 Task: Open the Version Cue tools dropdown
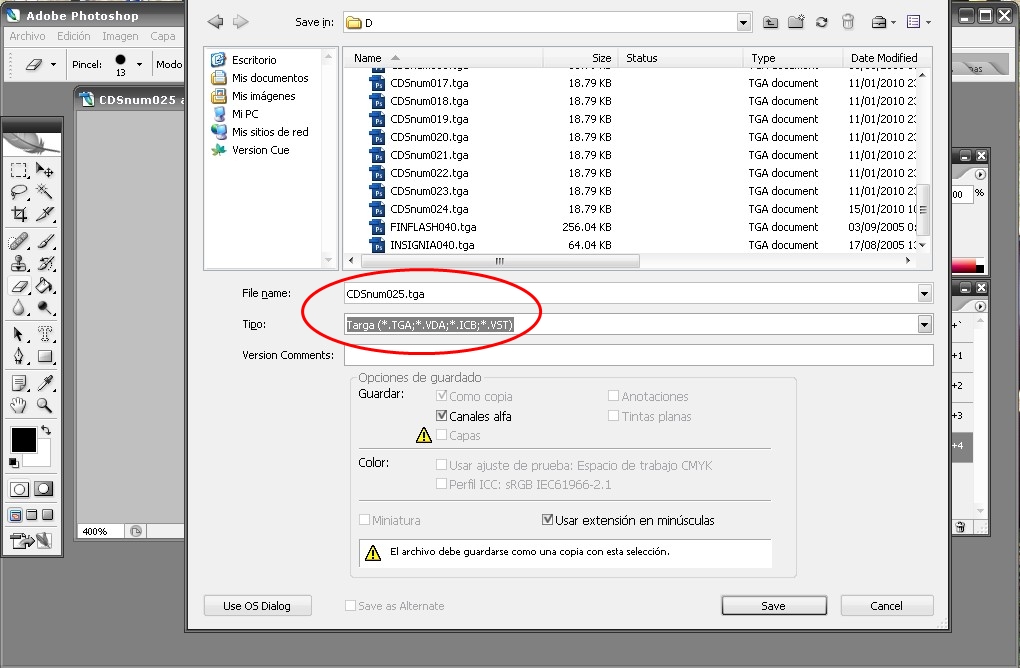(x=883, y=22)
